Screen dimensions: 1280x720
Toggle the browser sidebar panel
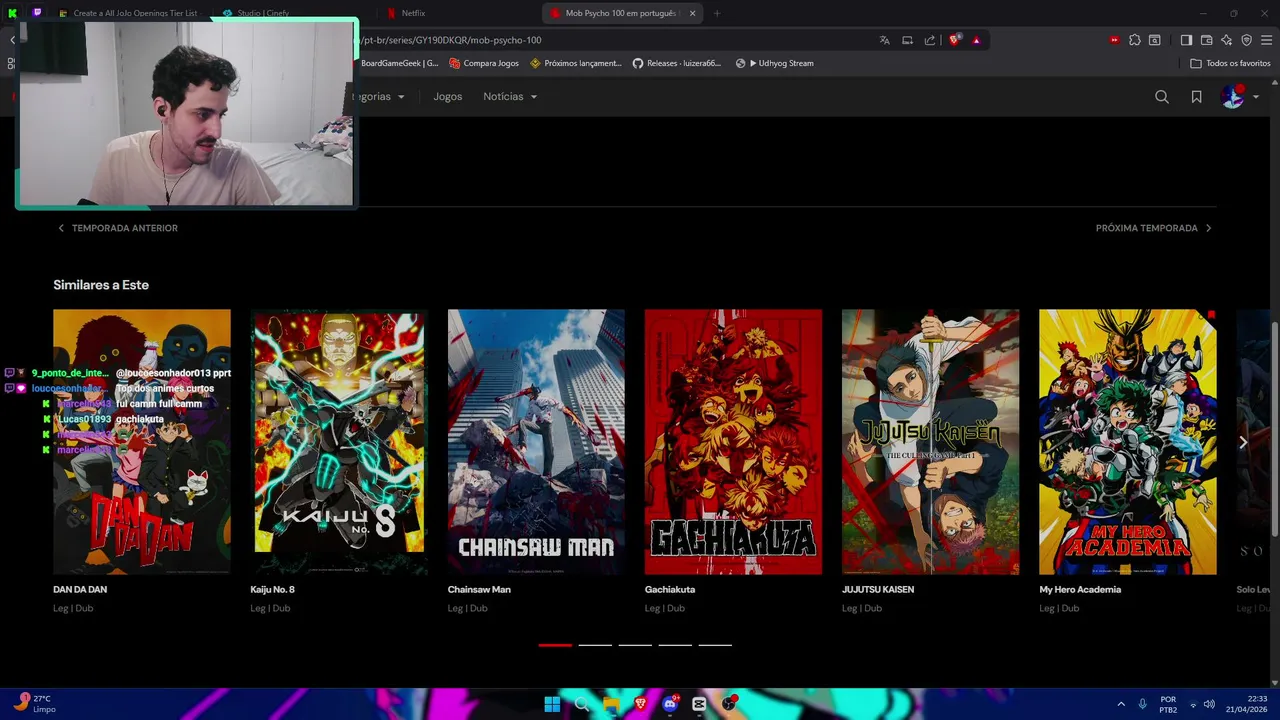click(x=1186, y=40)
